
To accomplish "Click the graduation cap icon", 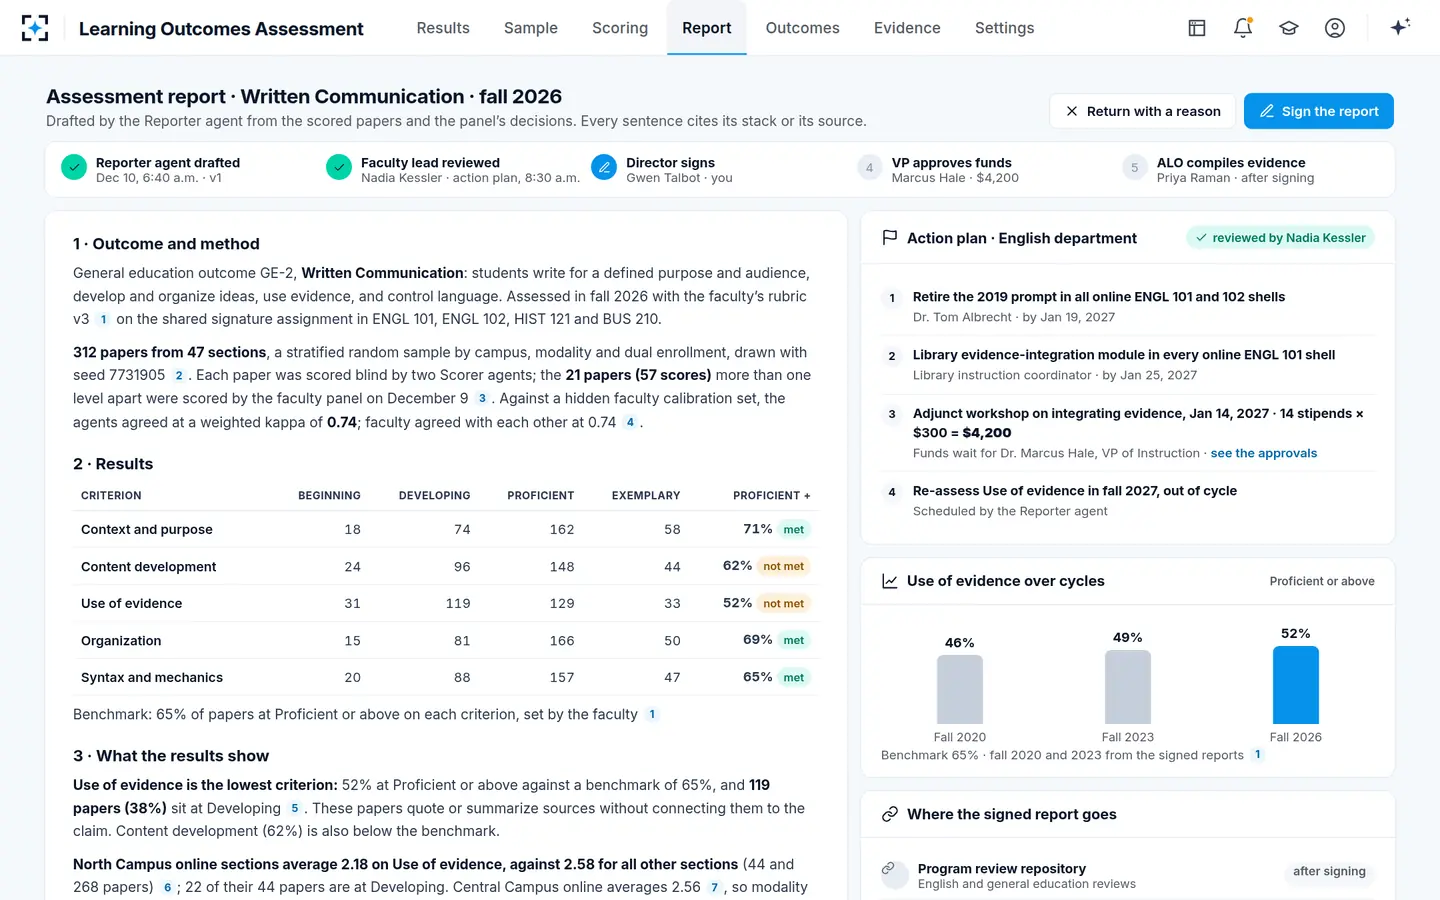I will tap(1289, 28).
